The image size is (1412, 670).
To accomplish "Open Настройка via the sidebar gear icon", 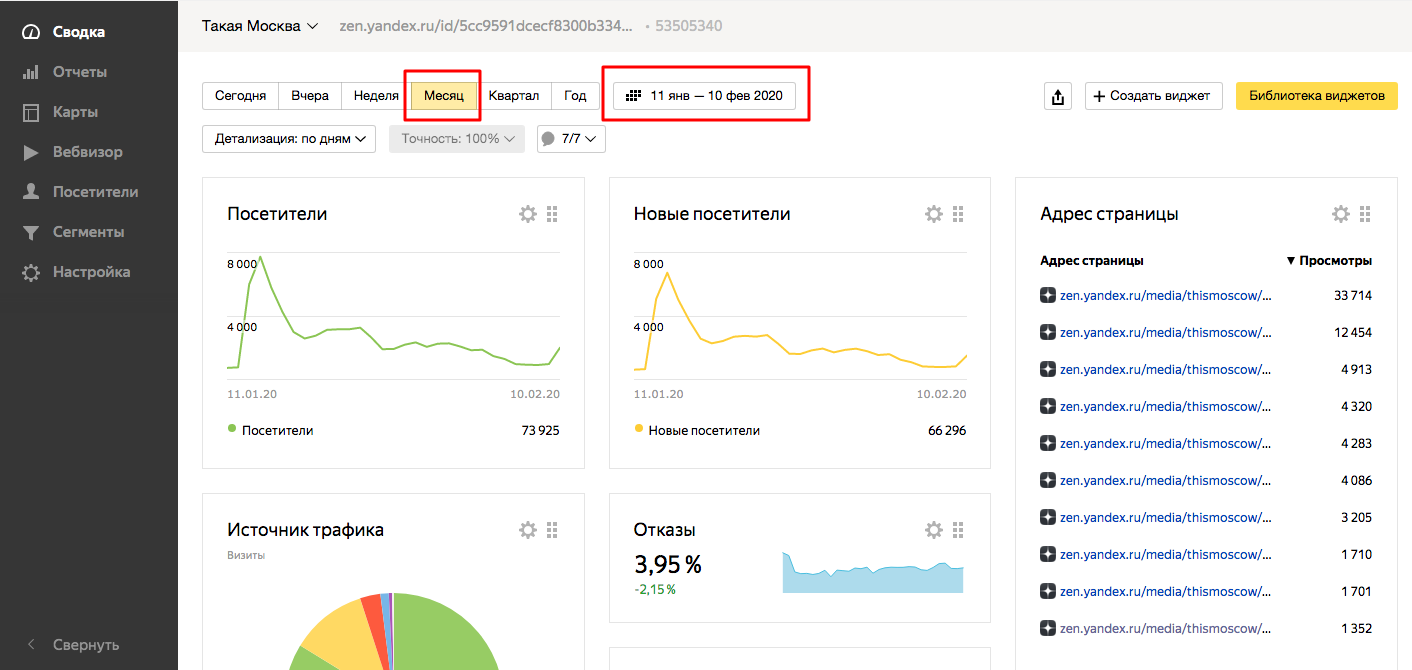I will pos(31,272).
